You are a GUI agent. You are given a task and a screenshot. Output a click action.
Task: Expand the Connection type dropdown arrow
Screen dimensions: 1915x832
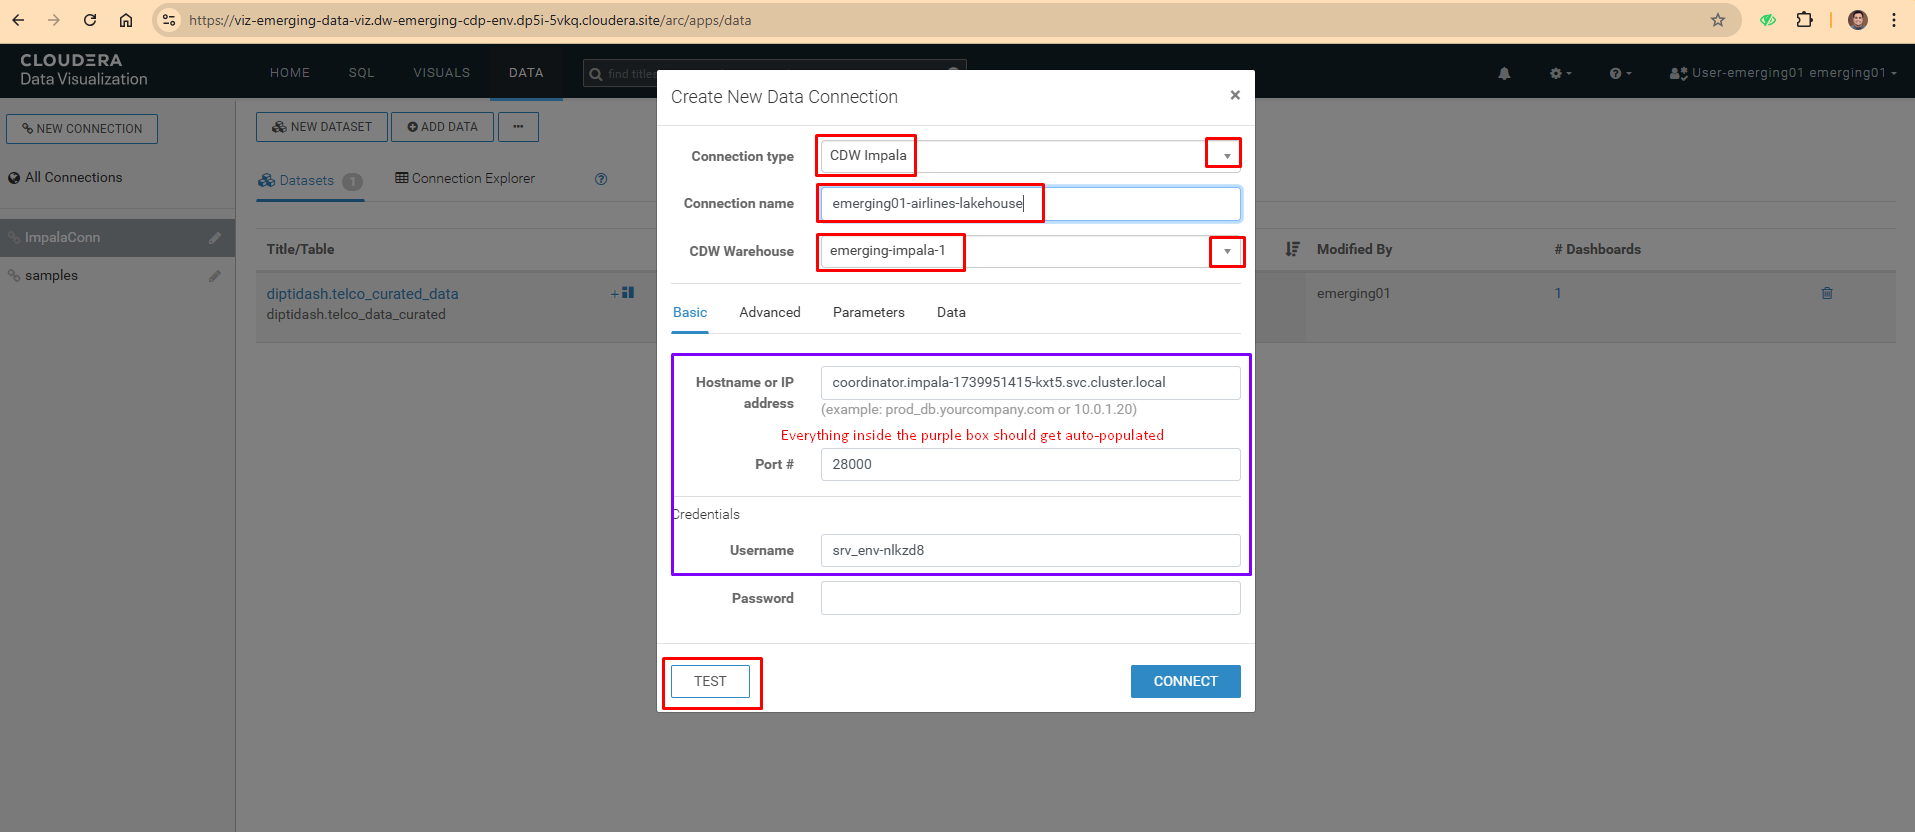(1227, 156)
